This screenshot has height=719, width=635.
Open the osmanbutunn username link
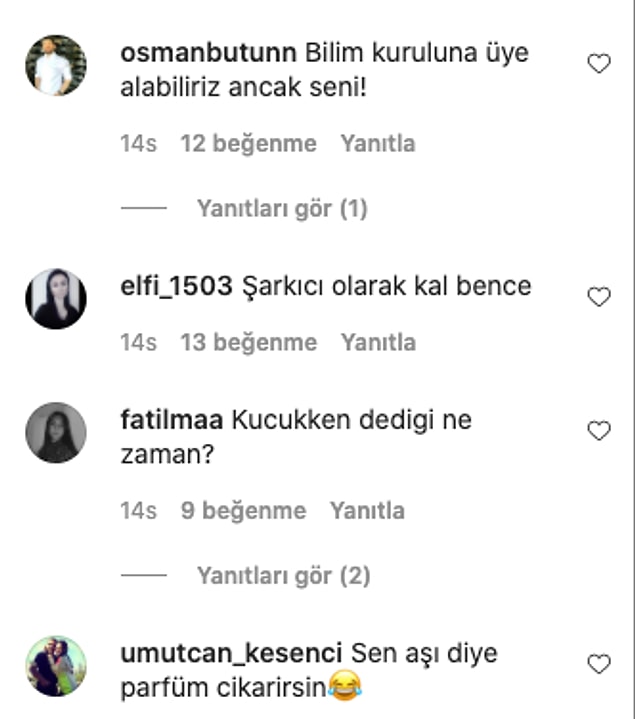click(209, 53)
